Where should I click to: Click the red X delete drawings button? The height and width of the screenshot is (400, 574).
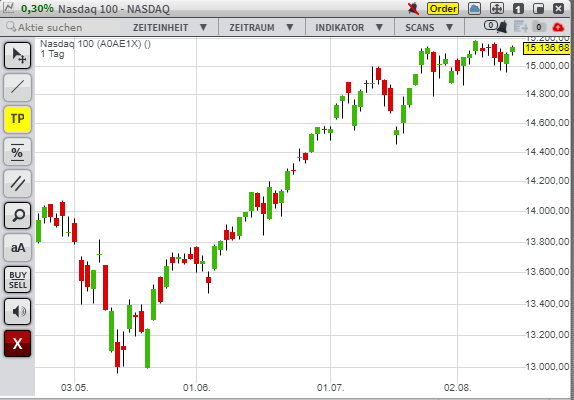pos(18,344)
